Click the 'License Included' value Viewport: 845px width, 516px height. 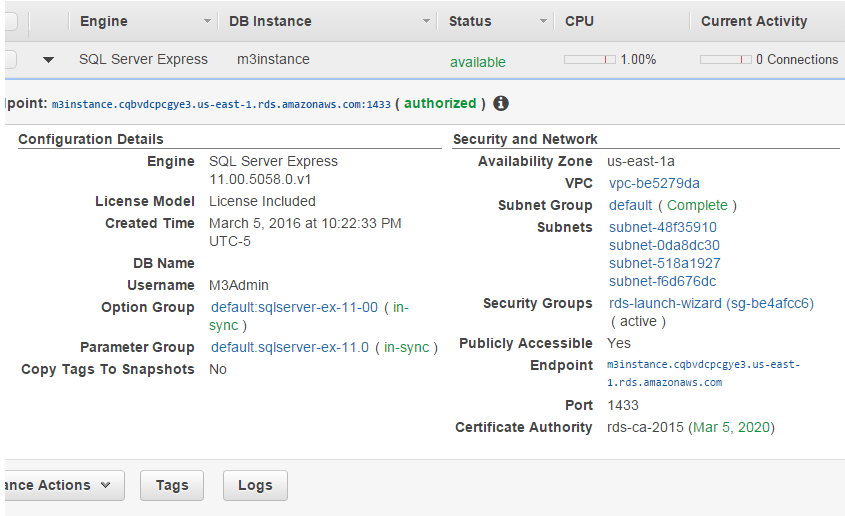(x=262, y=201)
